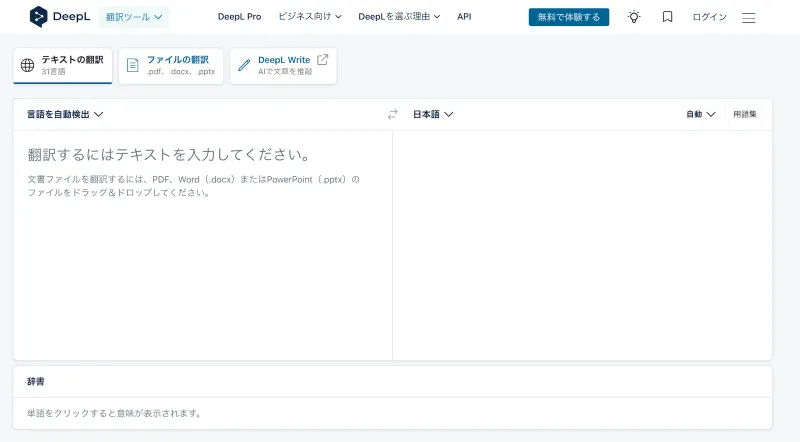Open the 翻訳ツール dropdown
Viewport: 800px width, 442px height.
134,17
